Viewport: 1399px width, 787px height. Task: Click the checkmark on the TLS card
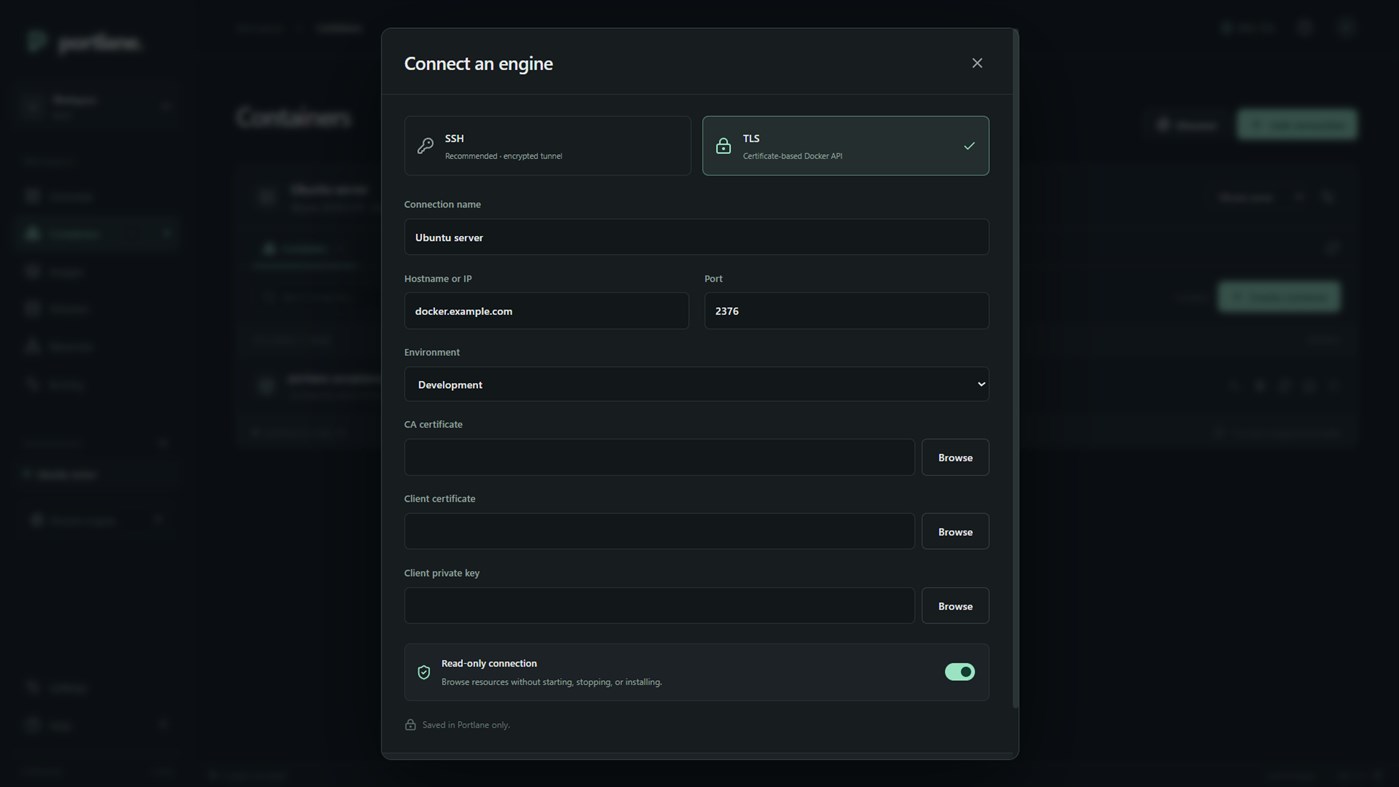coord(969,146)
